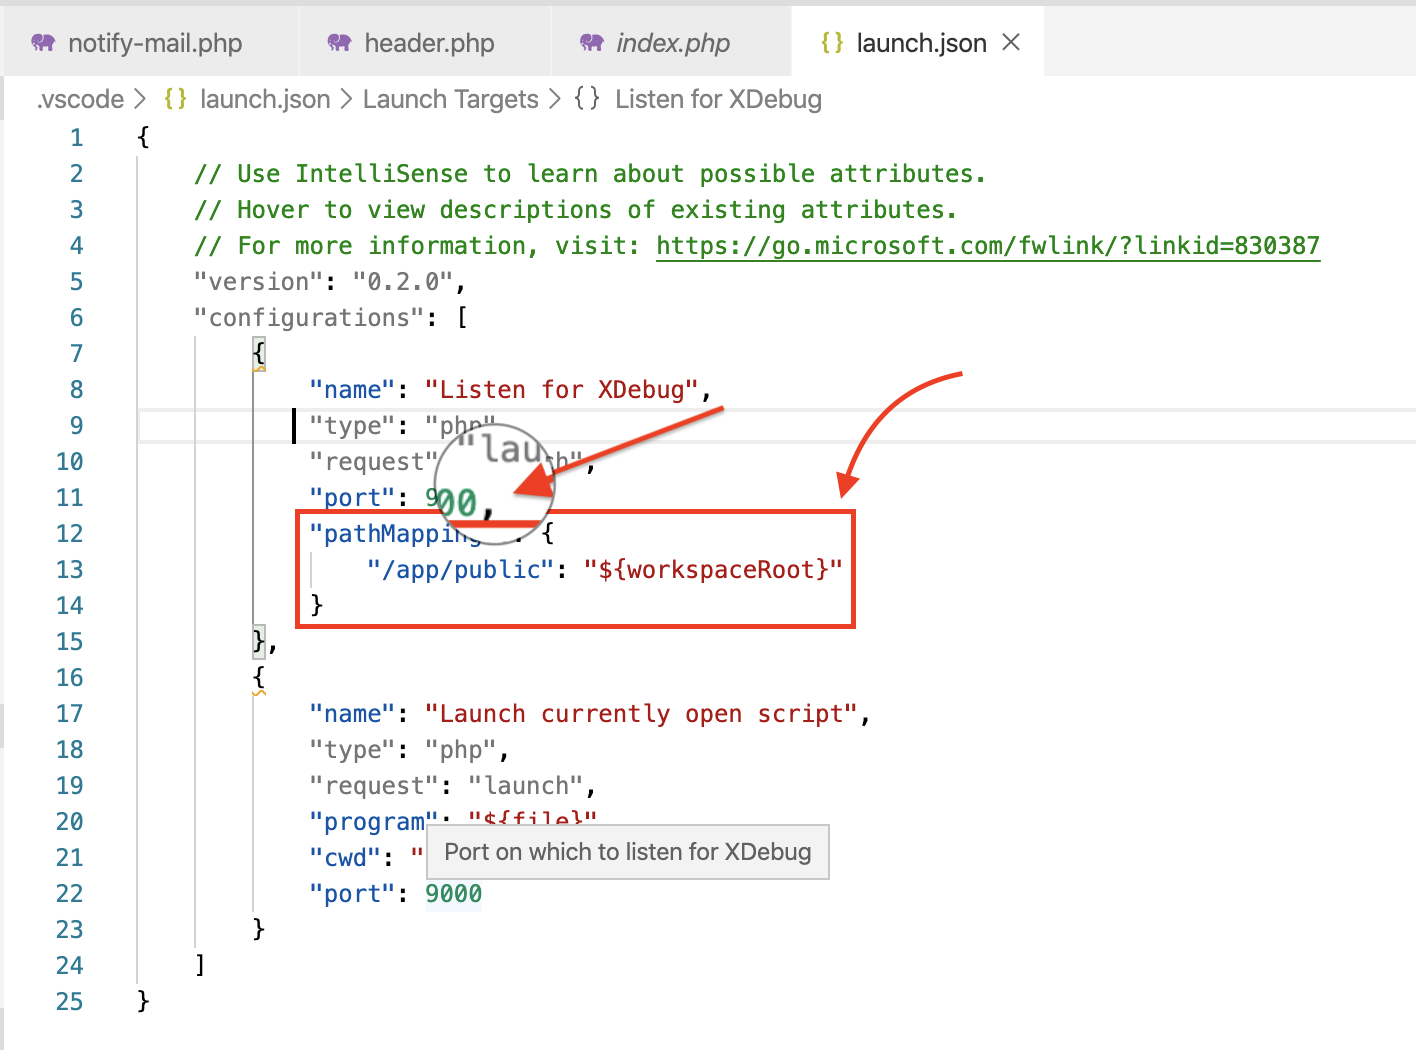
Task: Open the launch.json breadcrumb item
Action: click(265, 99)
